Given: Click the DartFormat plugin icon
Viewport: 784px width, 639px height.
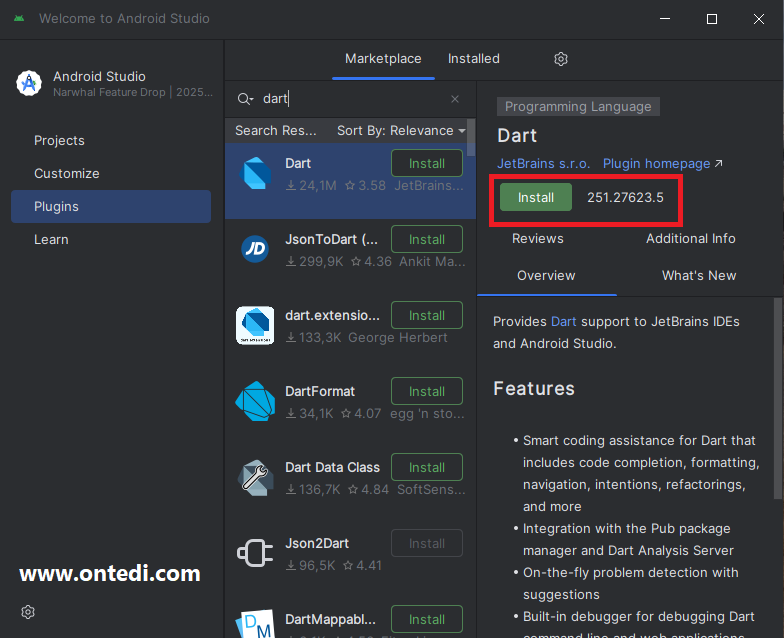Looking at the screenshot, I should 255,401.
